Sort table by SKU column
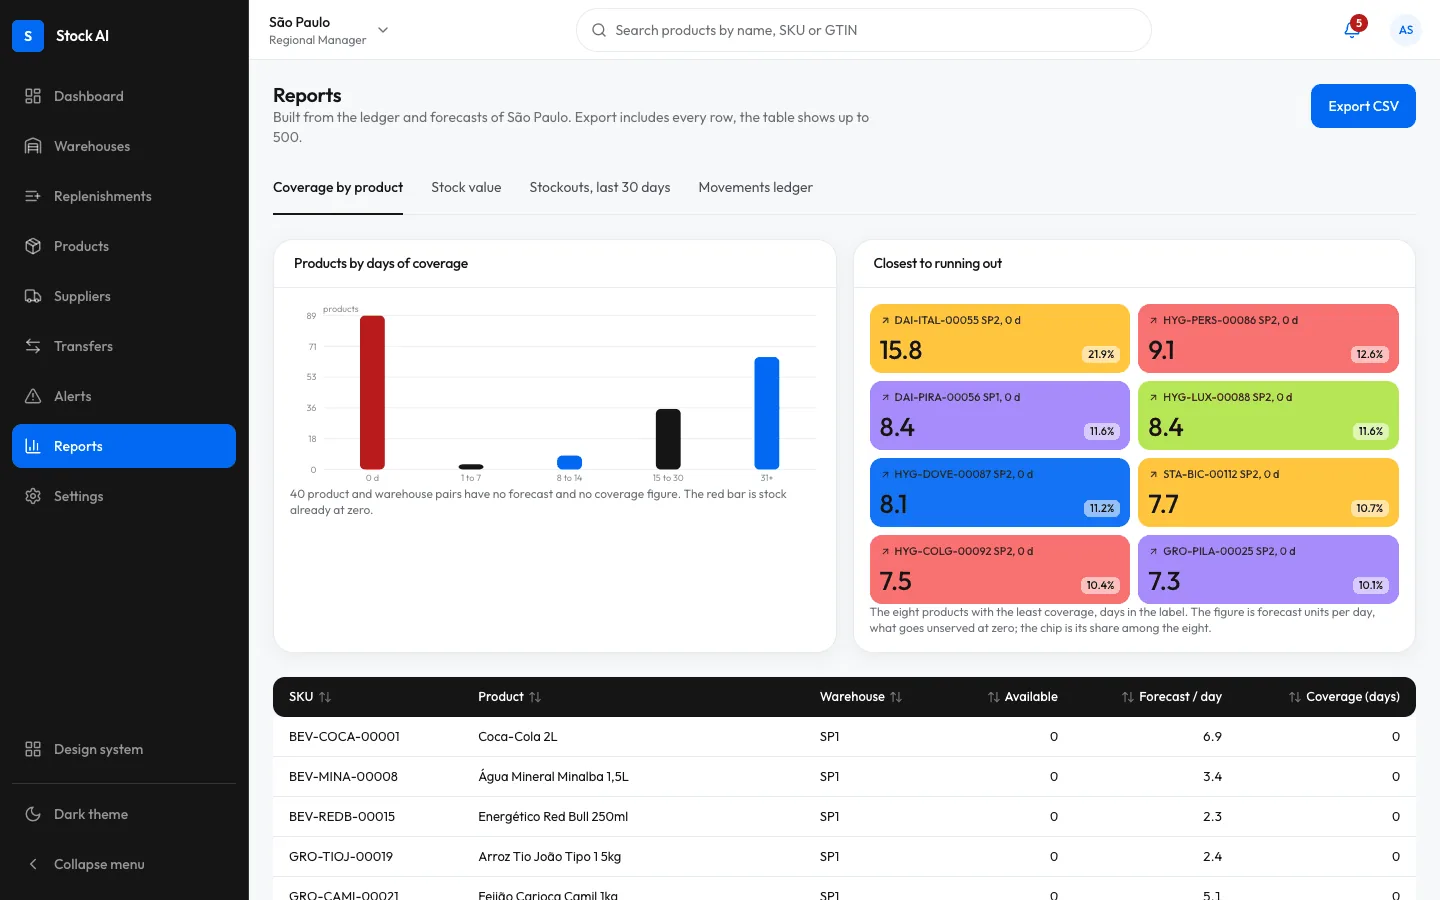This screenshot has height=900, width=1440. [x=310, y=697]
